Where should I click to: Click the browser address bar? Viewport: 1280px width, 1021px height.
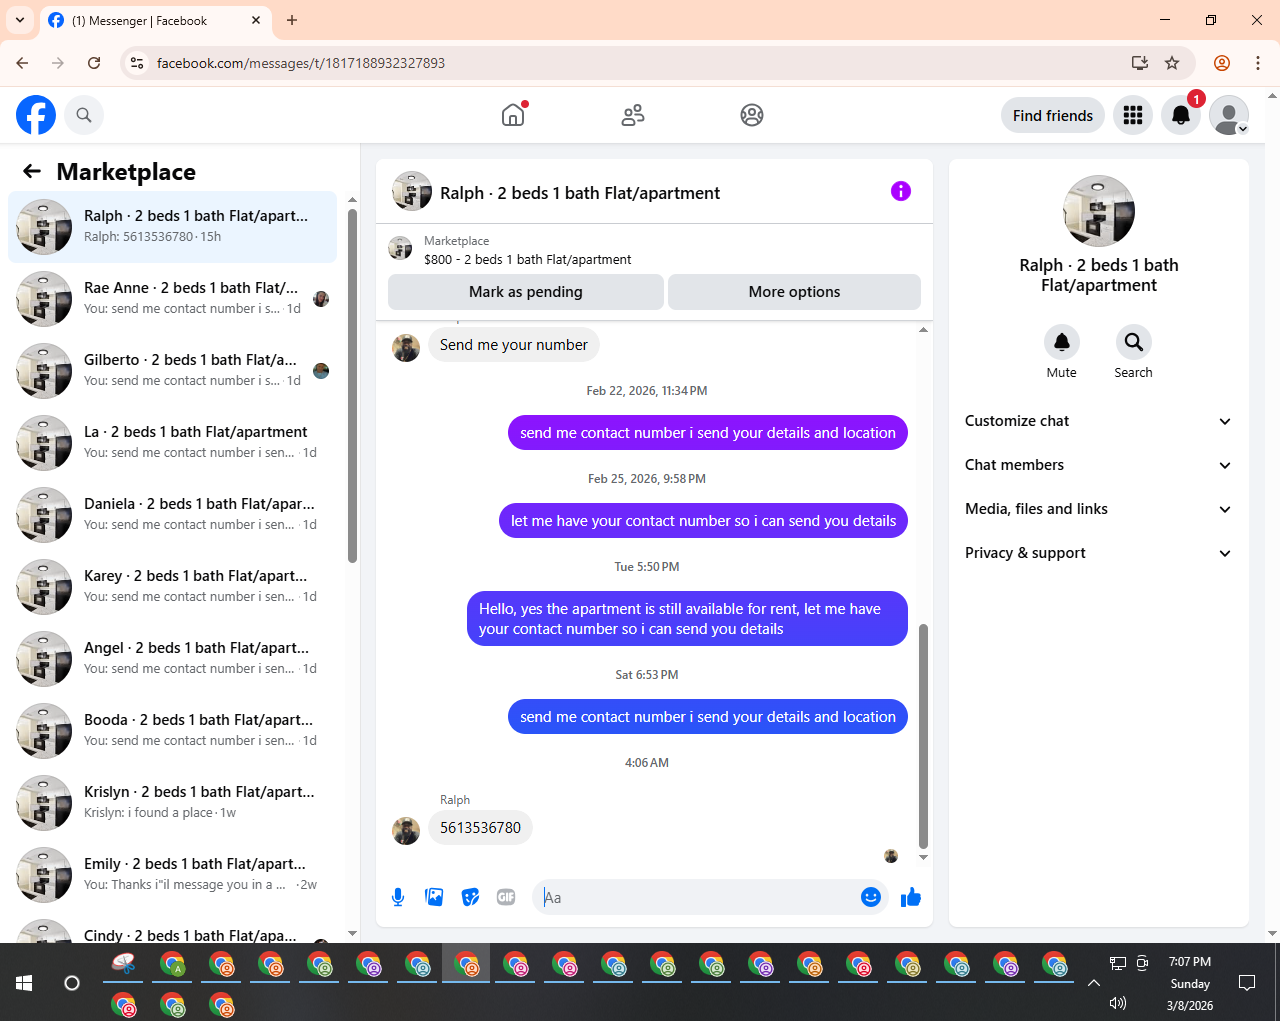640,63
